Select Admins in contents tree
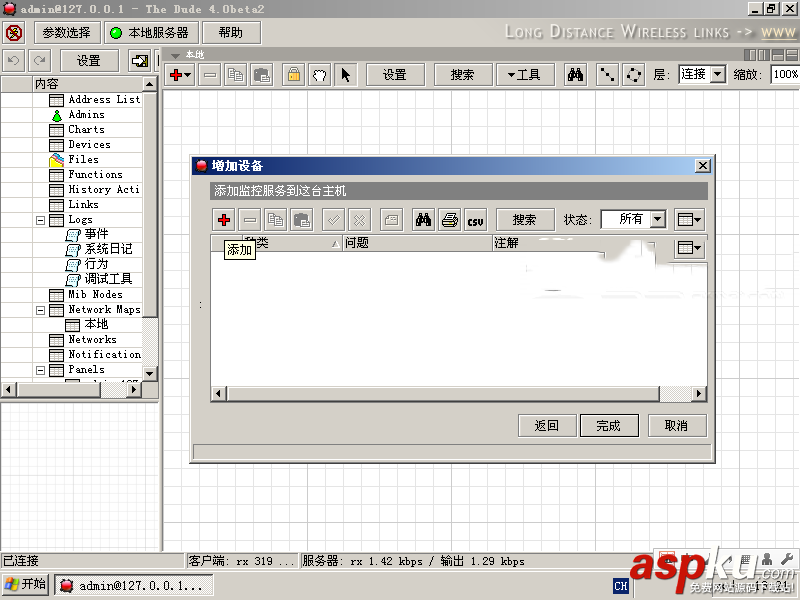The width and height of the screenshot is (800, 600). (x=77, y=115)
